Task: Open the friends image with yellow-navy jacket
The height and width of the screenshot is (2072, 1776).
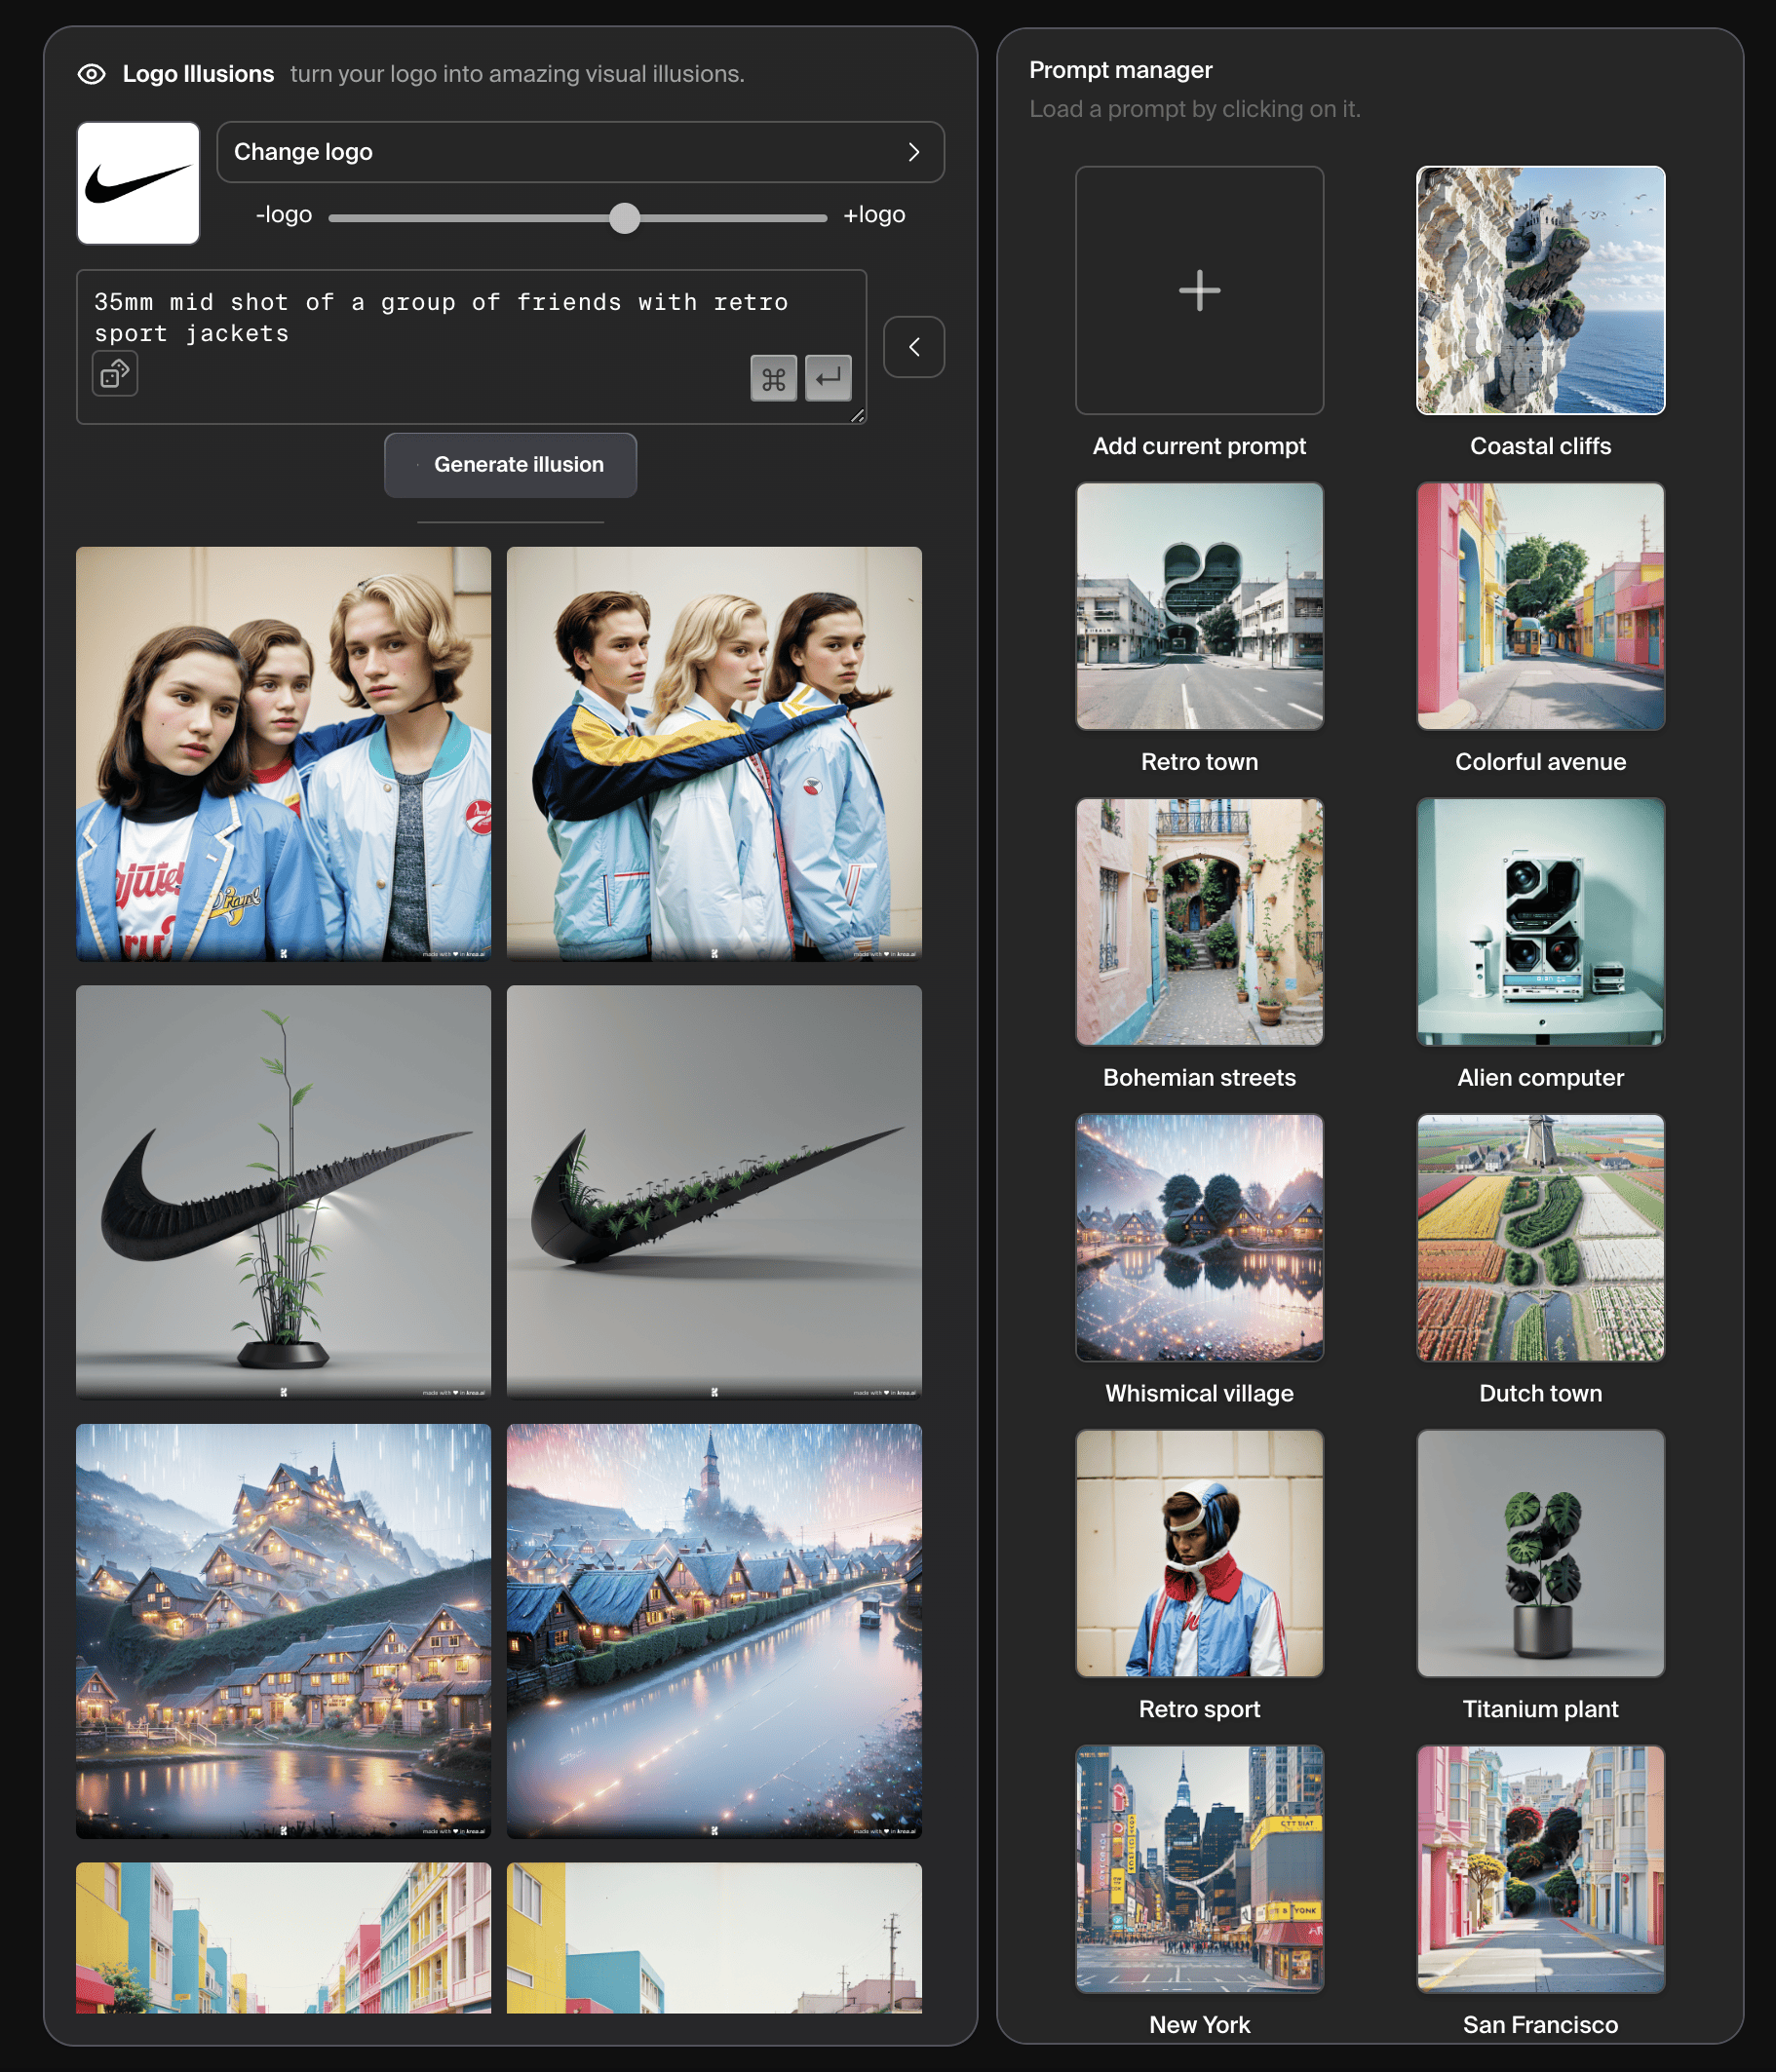Action: coord(714,754)
